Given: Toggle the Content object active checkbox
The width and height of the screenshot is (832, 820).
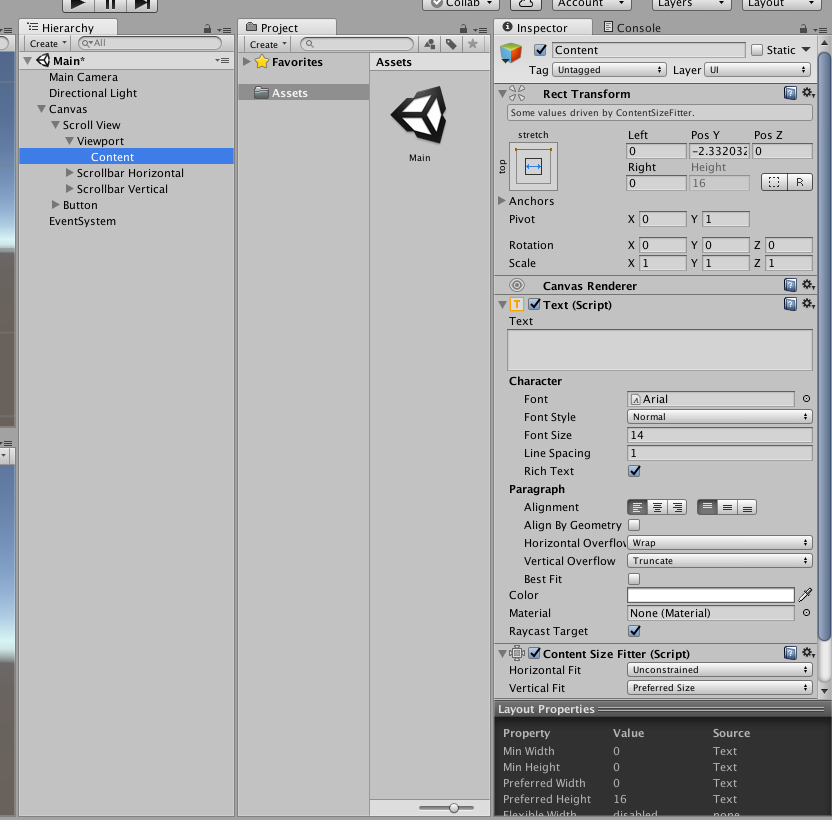Looking at the screenshot, I should [540, 50].
